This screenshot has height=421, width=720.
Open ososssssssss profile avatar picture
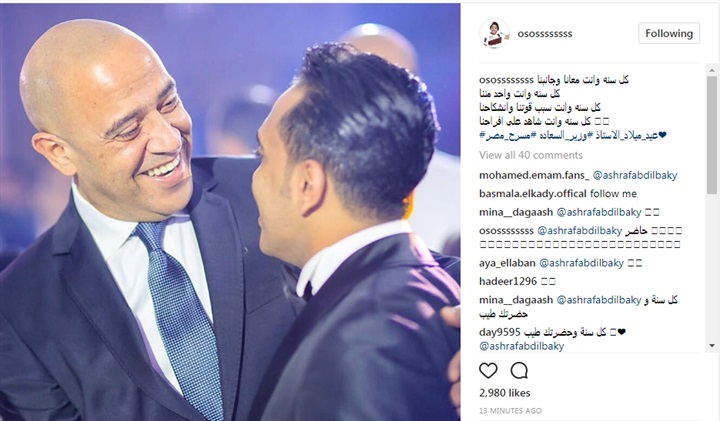pos(494,34)
